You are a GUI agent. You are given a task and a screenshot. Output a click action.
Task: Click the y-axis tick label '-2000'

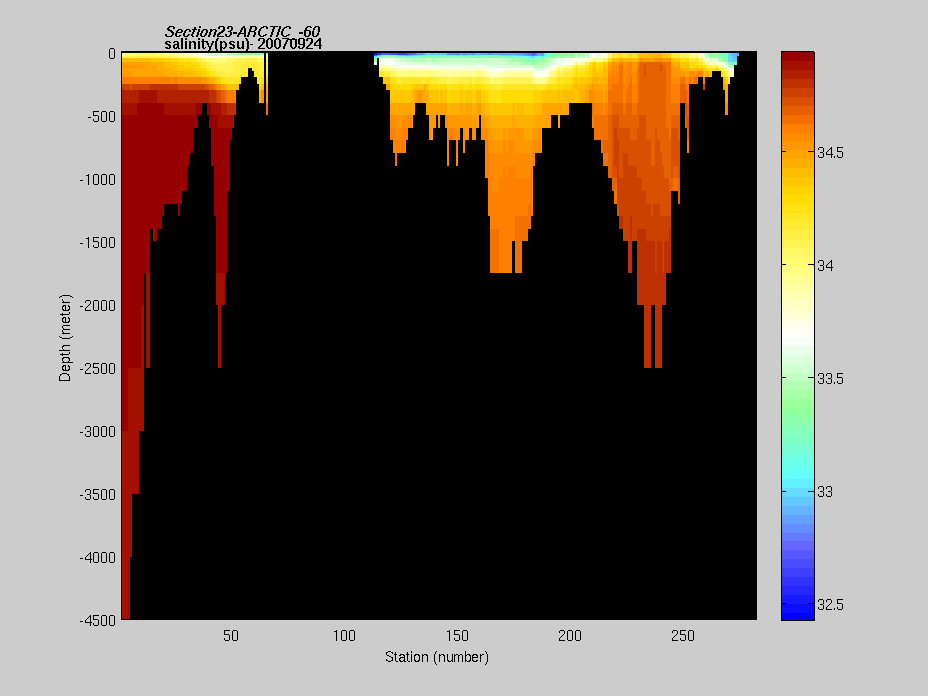98,305
